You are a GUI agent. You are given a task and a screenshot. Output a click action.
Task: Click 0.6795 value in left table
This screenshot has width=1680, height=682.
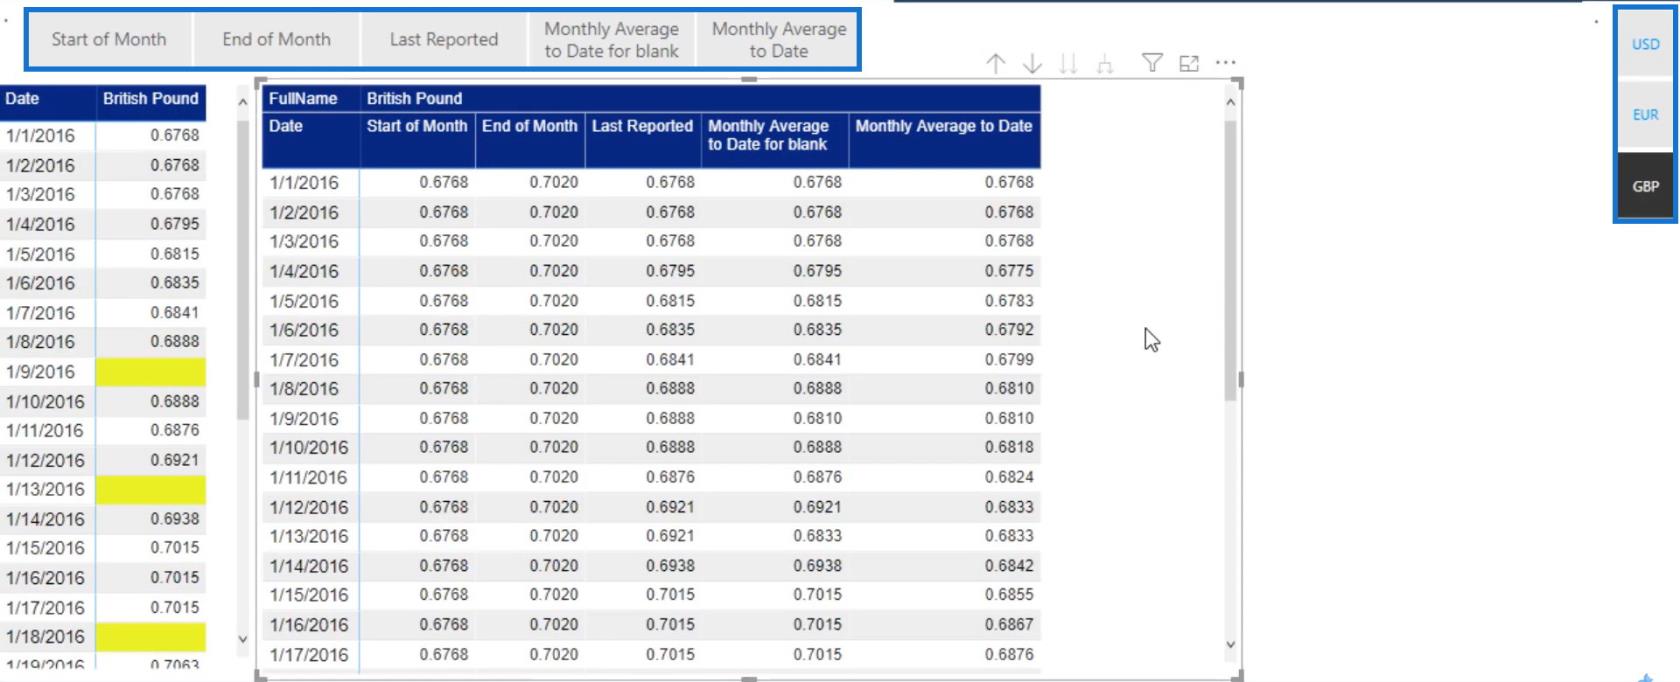[x=175, y=224]
